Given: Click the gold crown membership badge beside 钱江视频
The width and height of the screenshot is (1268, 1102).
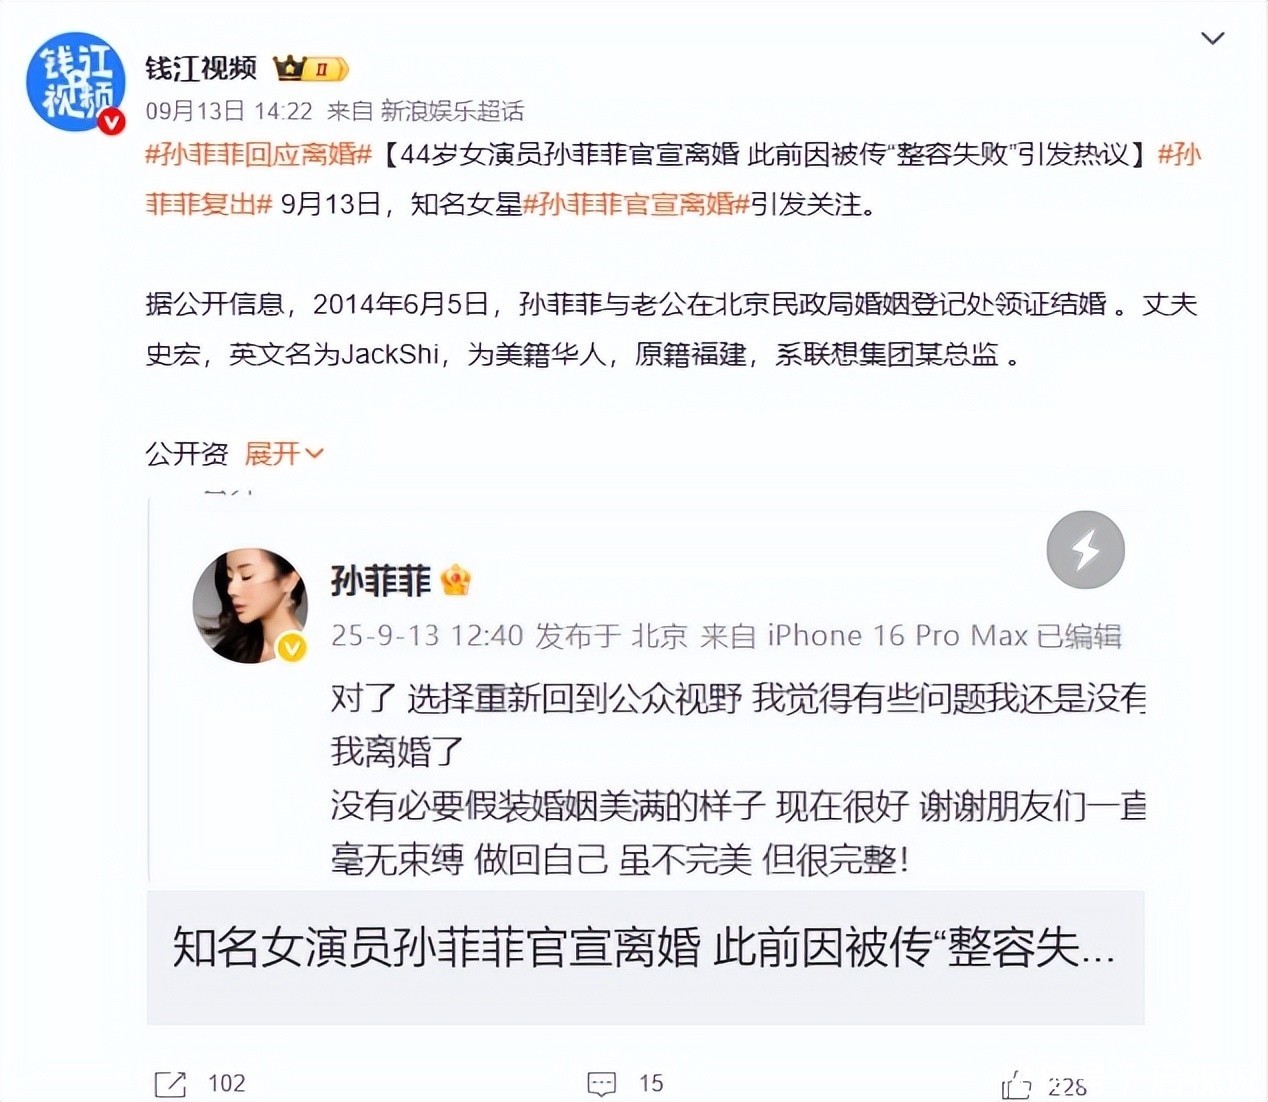Looking at the screenshot, I should click(311, 69).
